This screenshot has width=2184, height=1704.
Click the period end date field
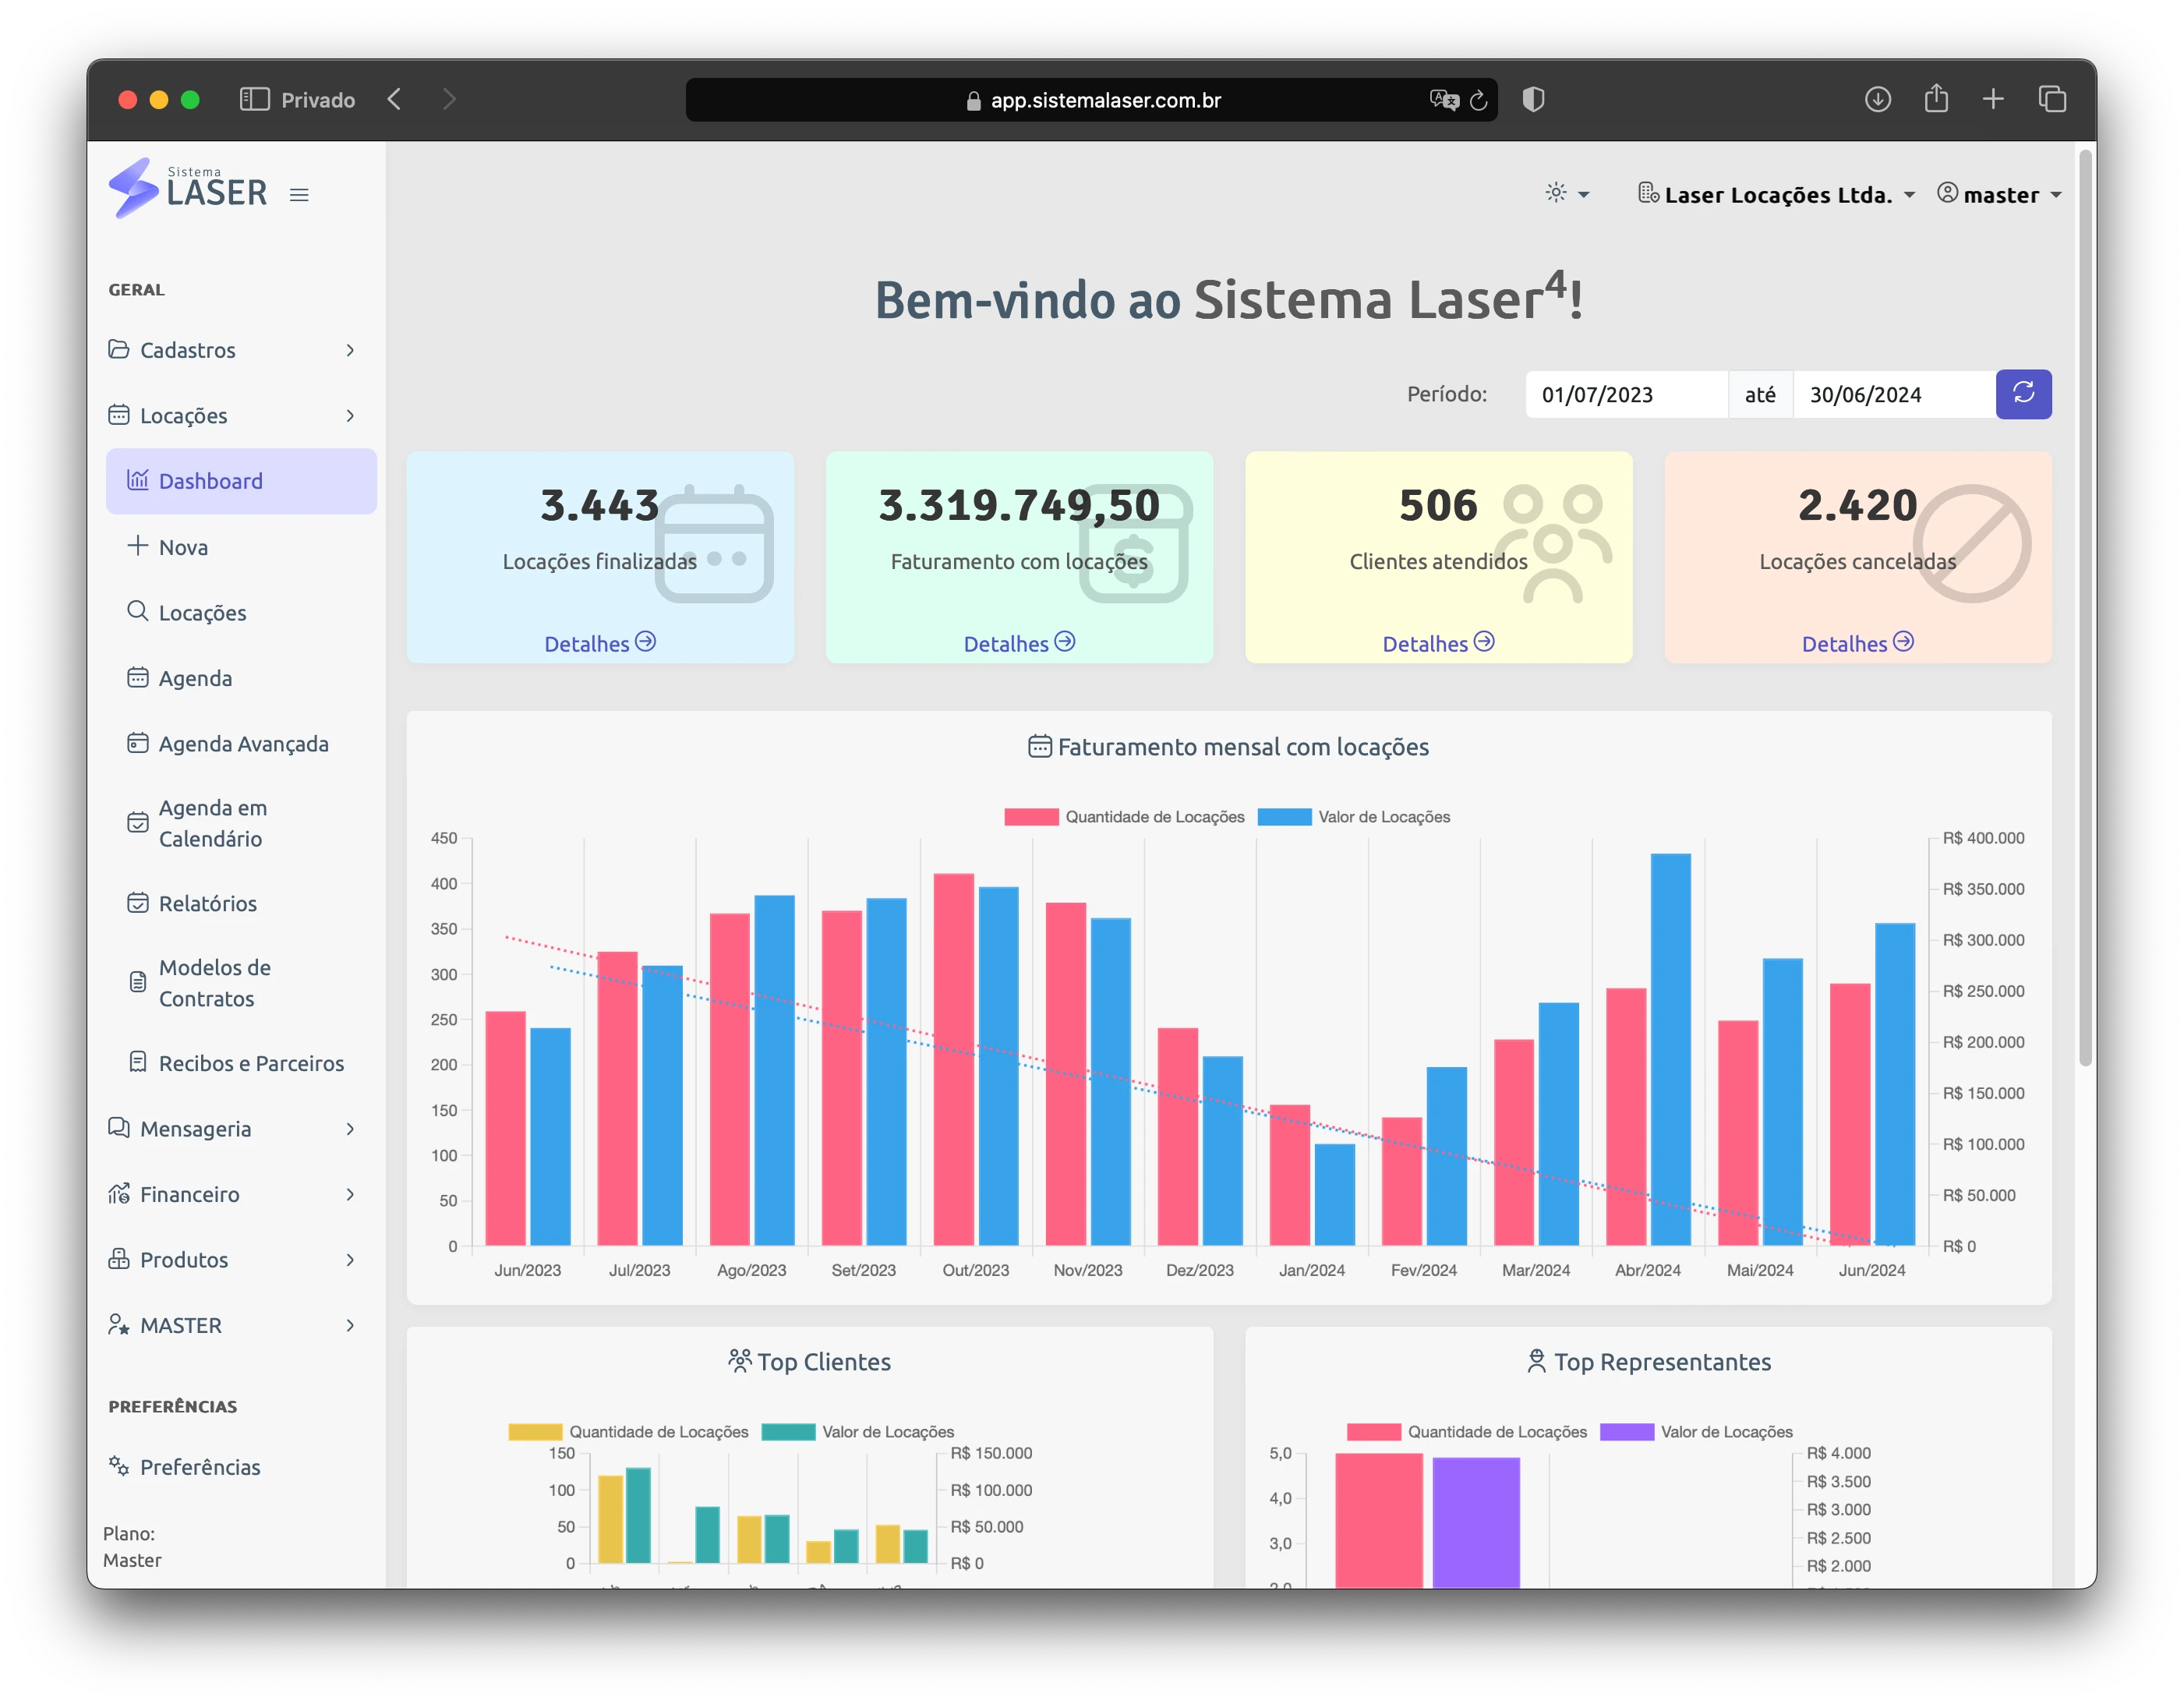click(x=1894, y=394)
